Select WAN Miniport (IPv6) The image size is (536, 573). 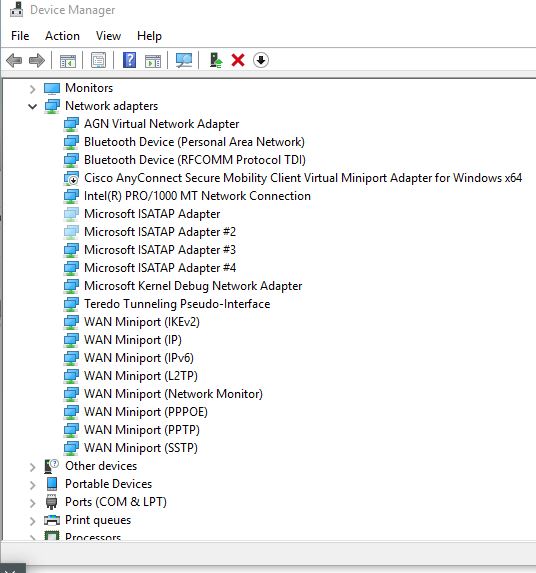coord(139,358)
